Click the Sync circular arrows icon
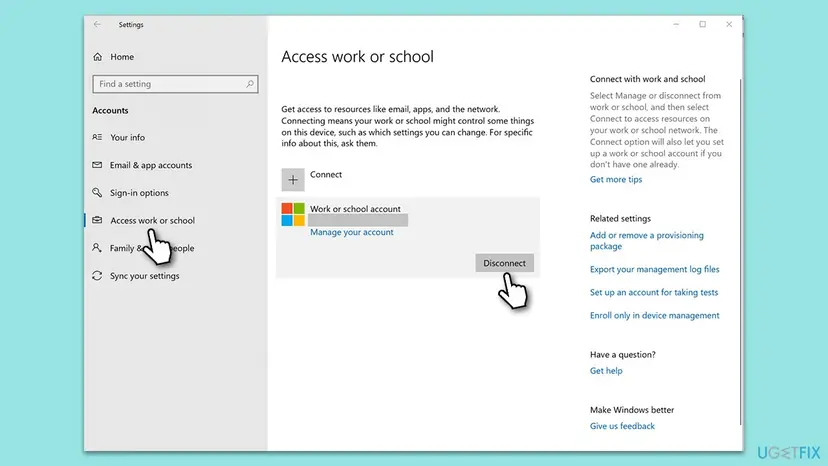 tap(97, 276)
